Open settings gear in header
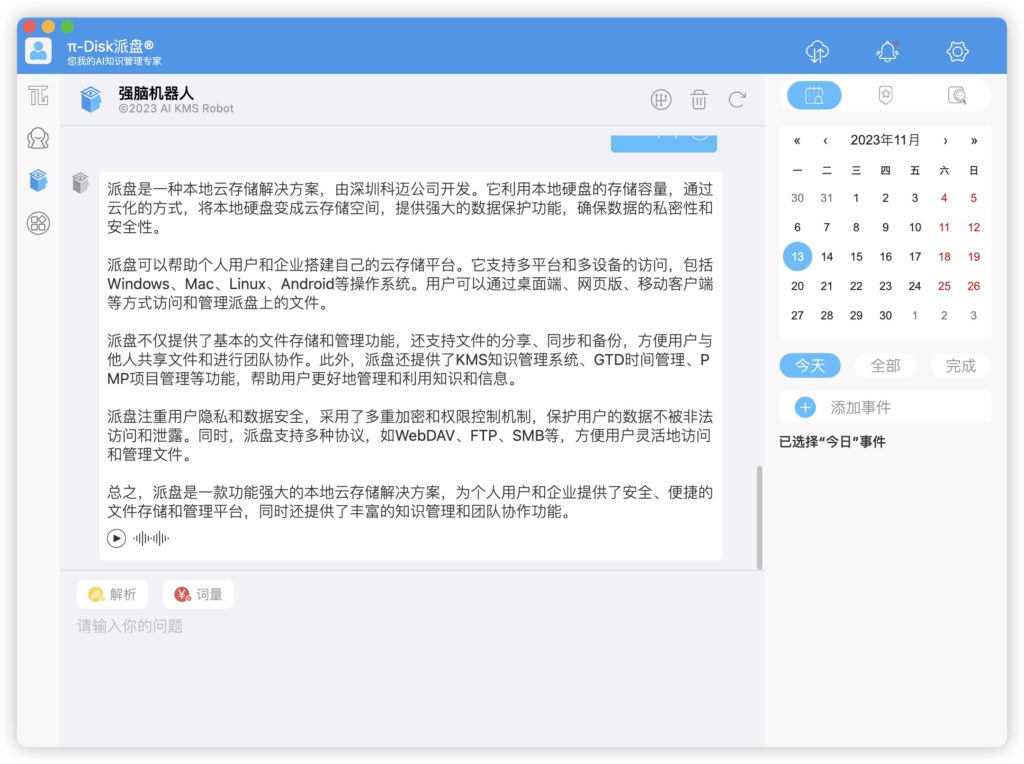The width and height of the screenshot is (1024, 764). pyautogui.click(x=957, y=51)
